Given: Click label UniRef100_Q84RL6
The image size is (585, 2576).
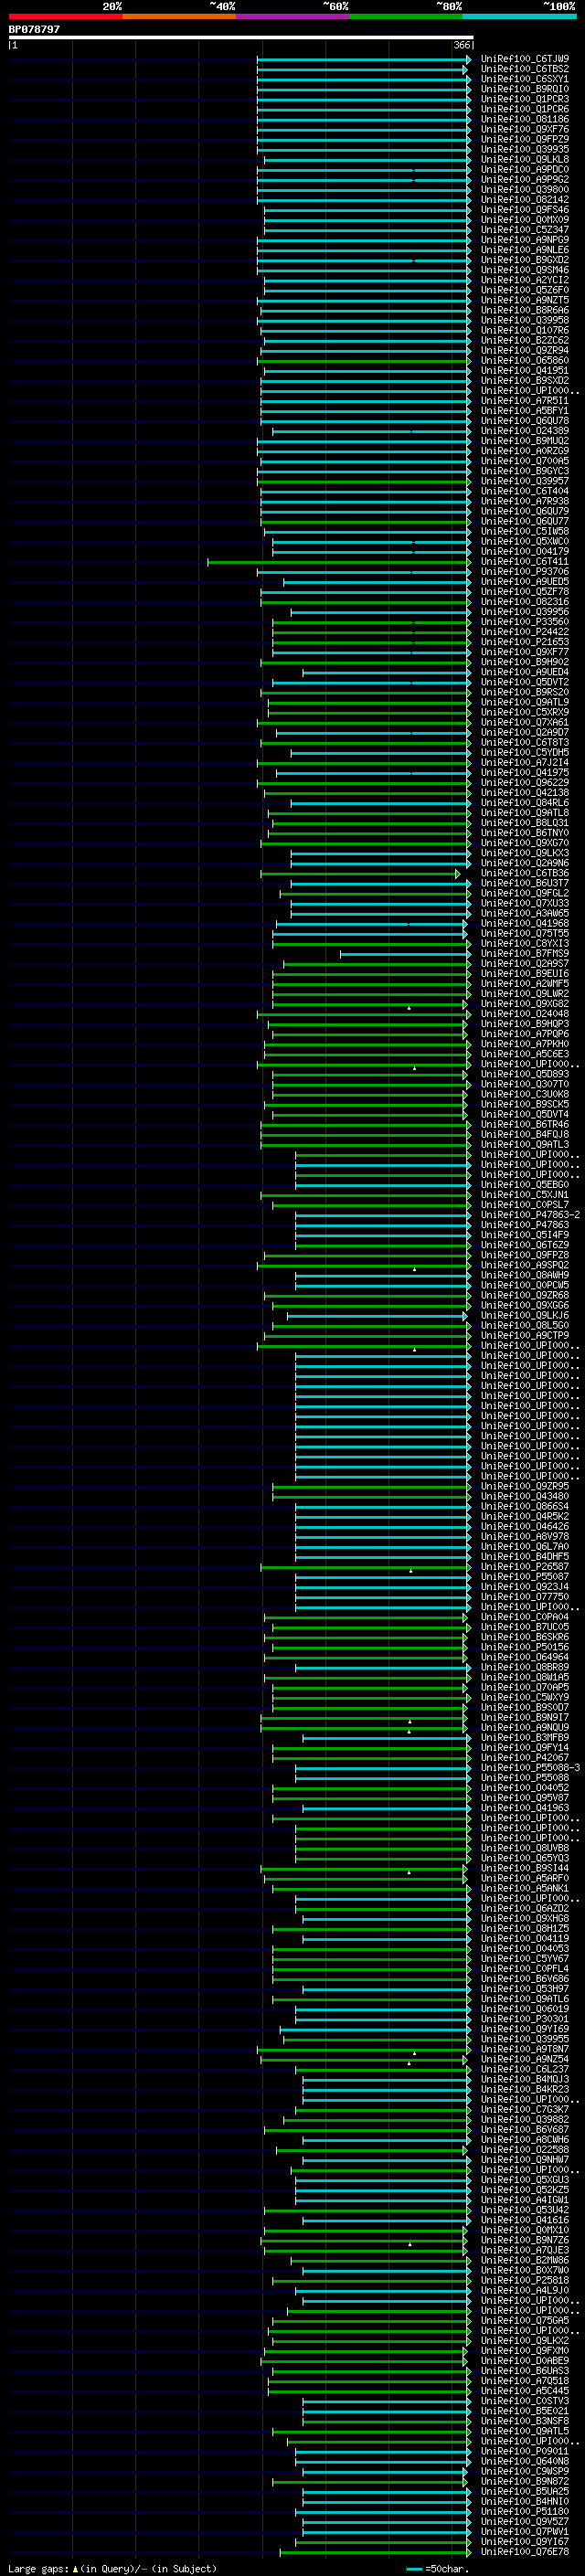Looking at the screenshot, I should pos(525,802).
